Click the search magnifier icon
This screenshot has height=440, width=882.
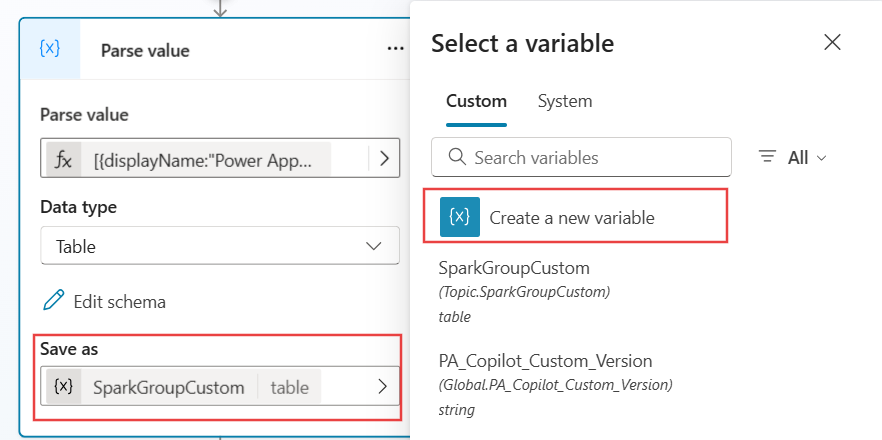tap(458, 157)
